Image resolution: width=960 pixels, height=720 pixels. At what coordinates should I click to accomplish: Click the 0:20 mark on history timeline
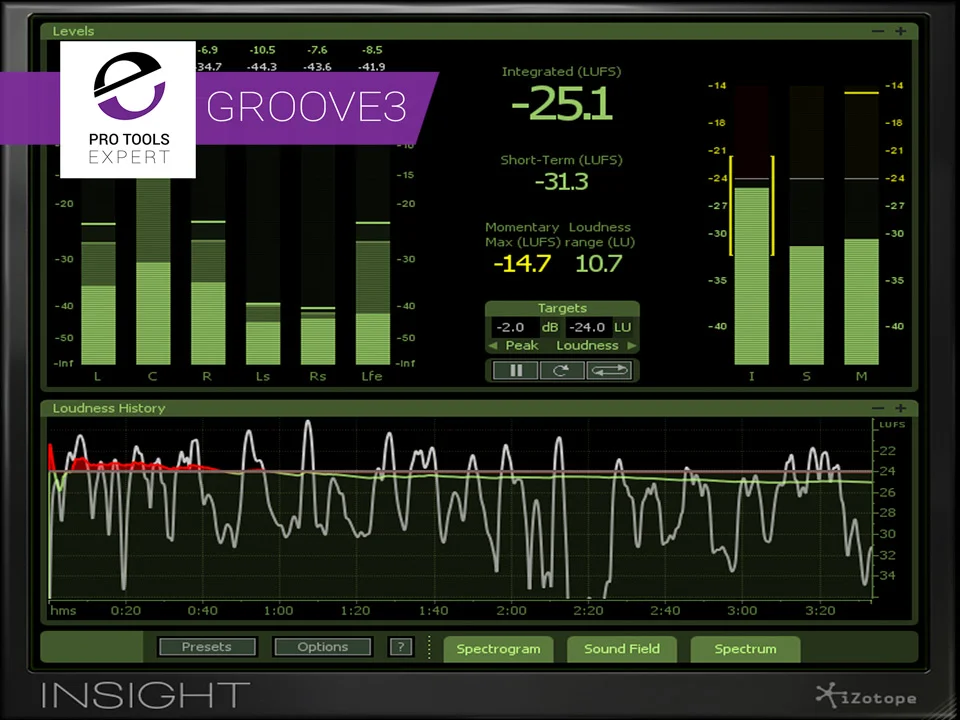(126, 610)
